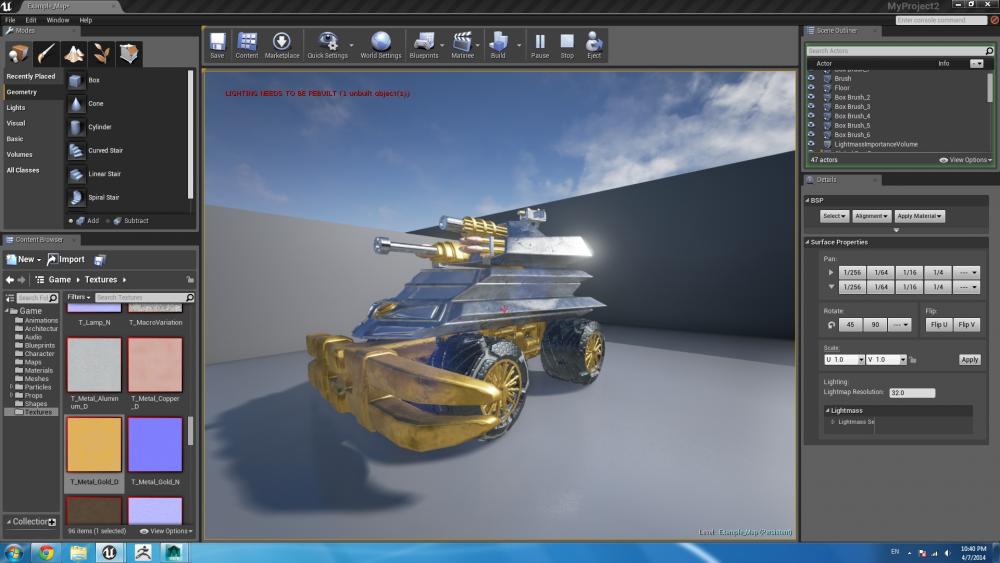Click the Save All icon in Content Browser

[x=99, y=260]
